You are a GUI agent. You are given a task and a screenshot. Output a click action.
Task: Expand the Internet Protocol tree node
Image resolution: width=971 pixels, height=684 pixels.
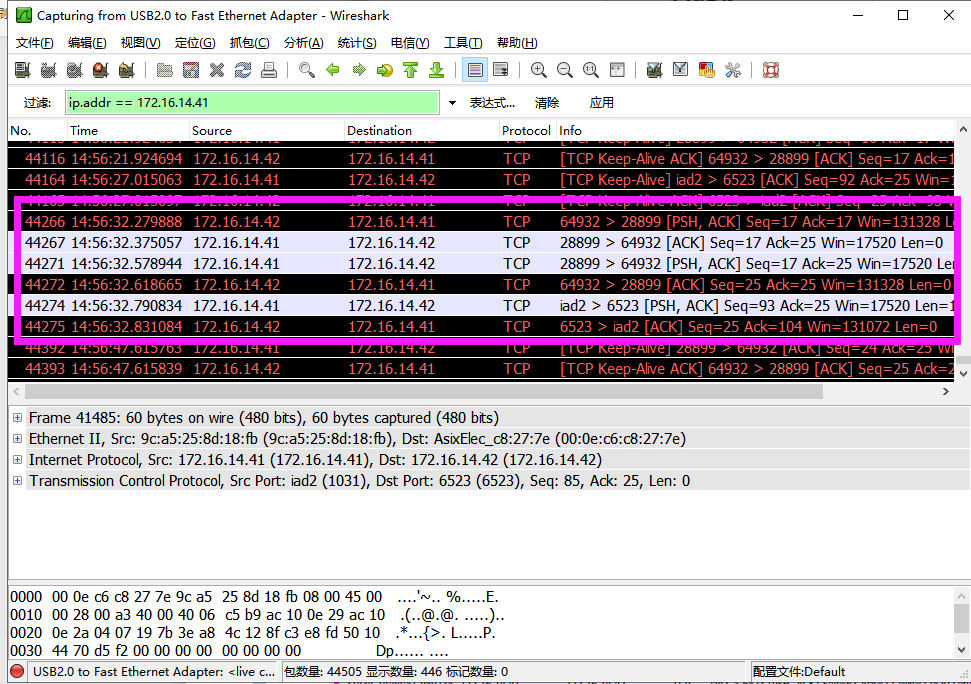click(17, 460)
